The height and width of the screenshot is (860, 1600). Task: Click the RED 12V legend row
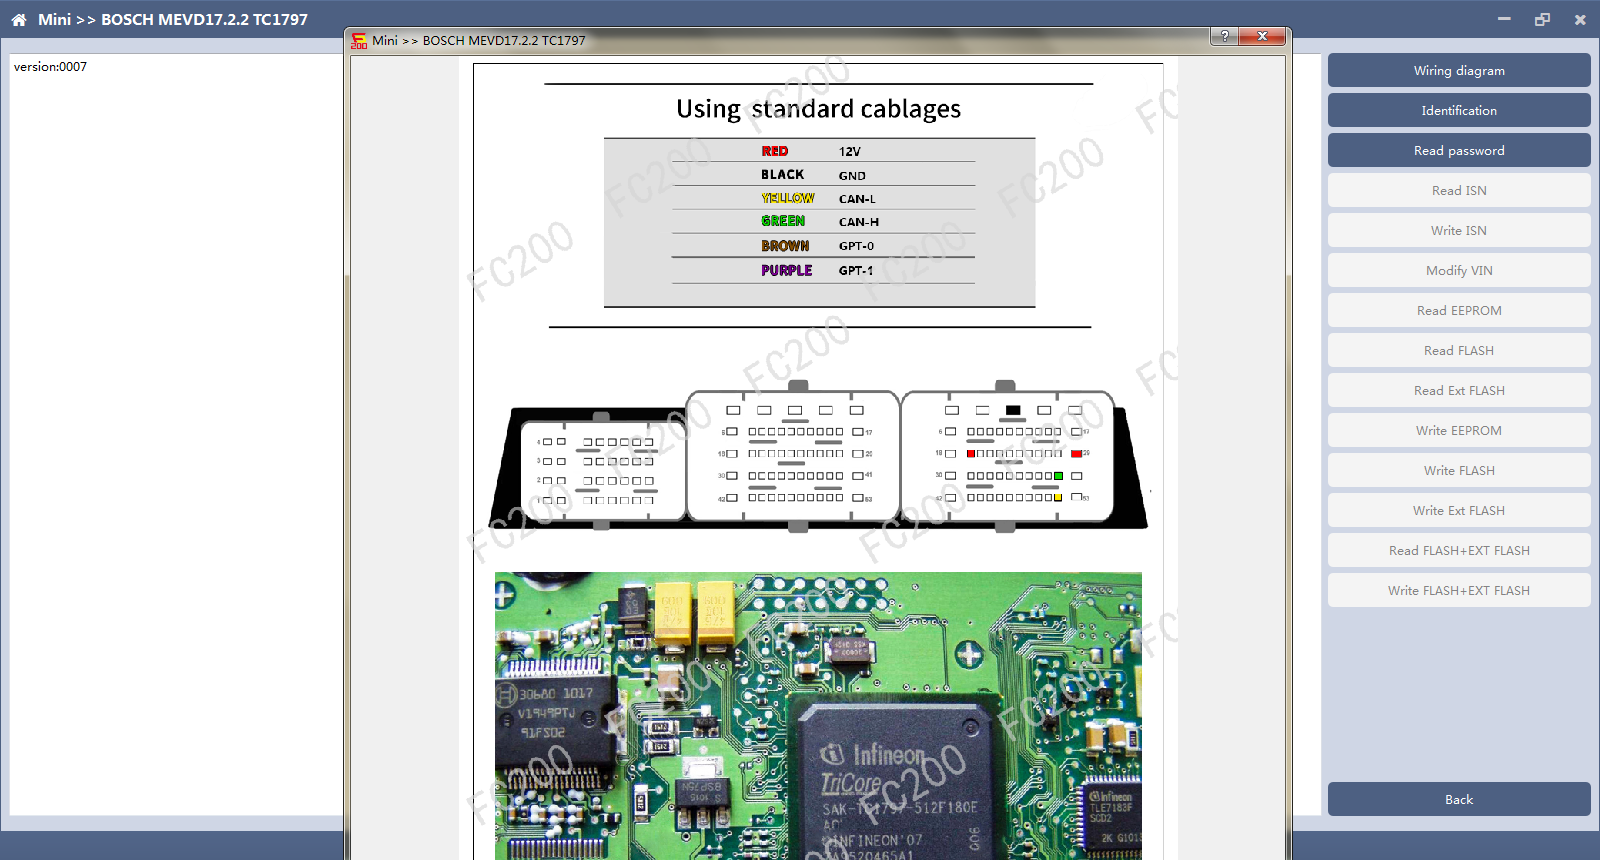pos(823,151)
